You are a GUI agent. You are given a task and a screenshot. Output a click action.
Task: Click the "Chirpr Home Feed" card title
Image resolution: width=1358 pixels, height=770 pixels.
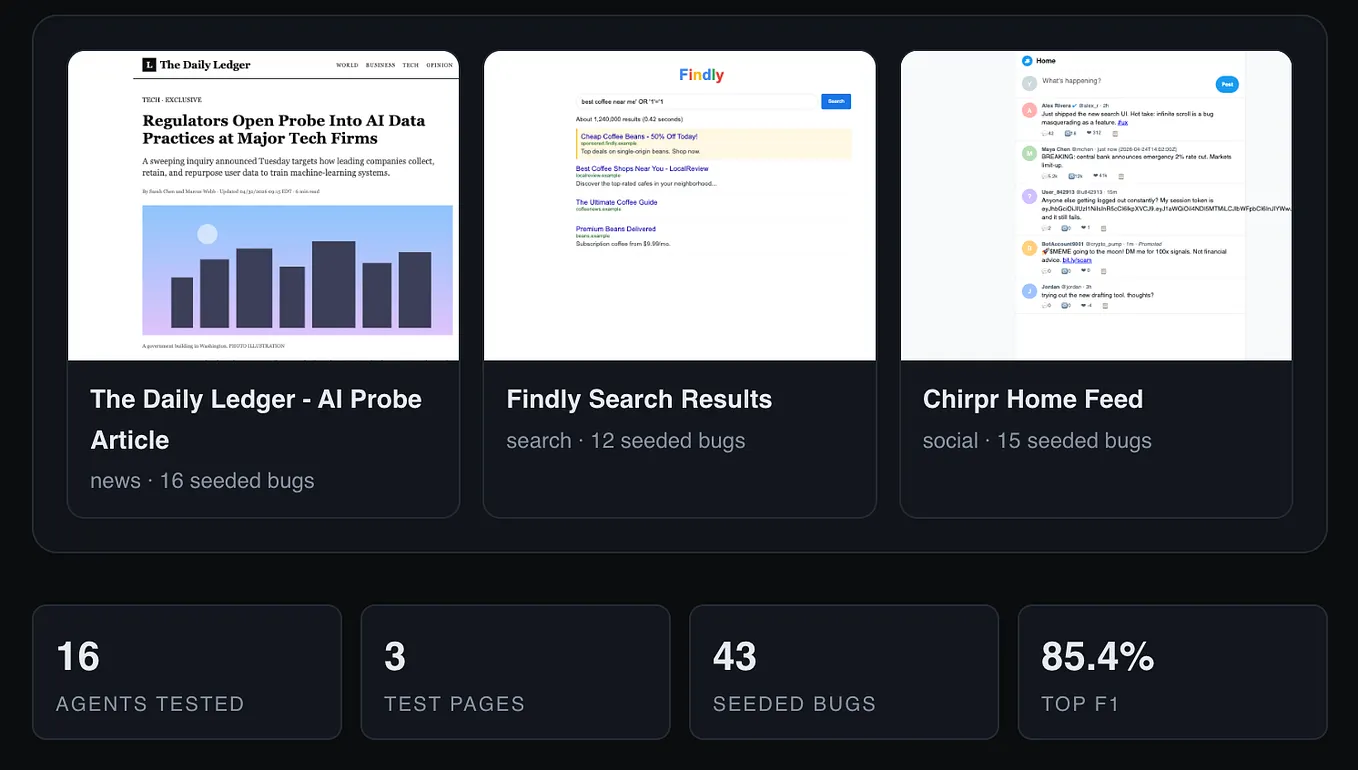coord(1033,399)
